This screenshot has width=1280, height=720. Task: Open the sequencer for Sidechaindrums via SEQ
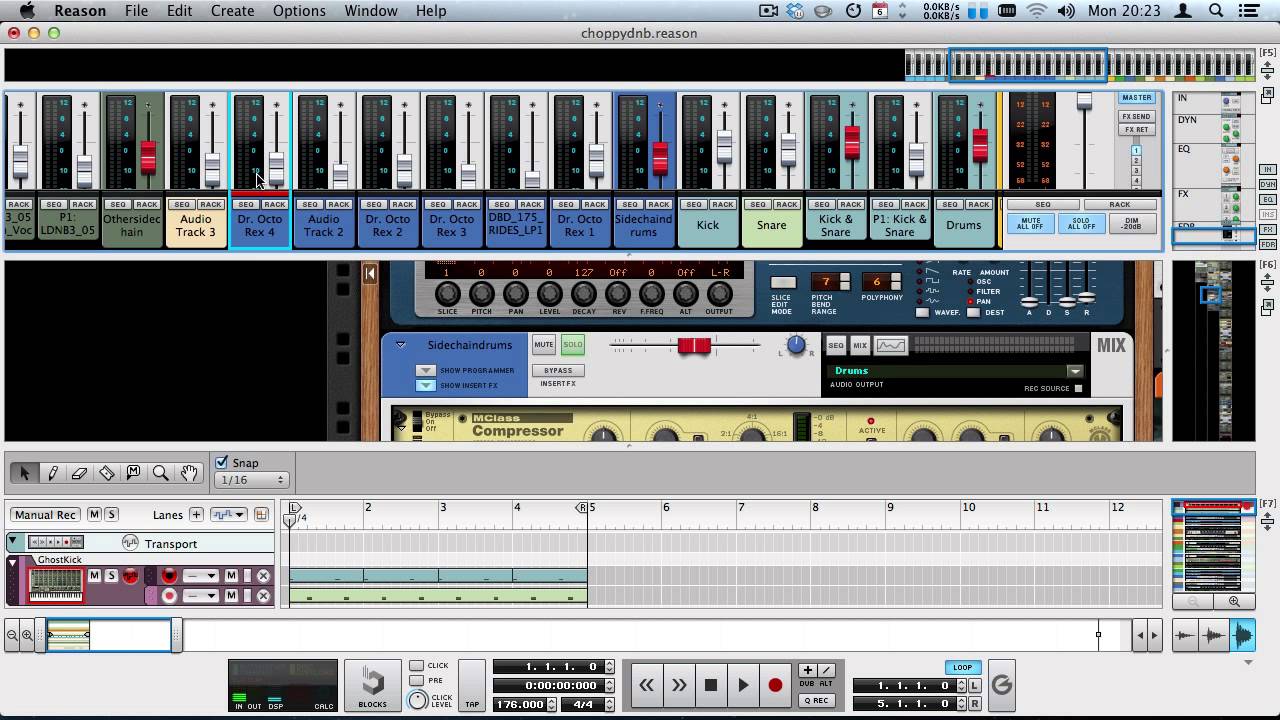pyautogui.click(x=836, y=345)
